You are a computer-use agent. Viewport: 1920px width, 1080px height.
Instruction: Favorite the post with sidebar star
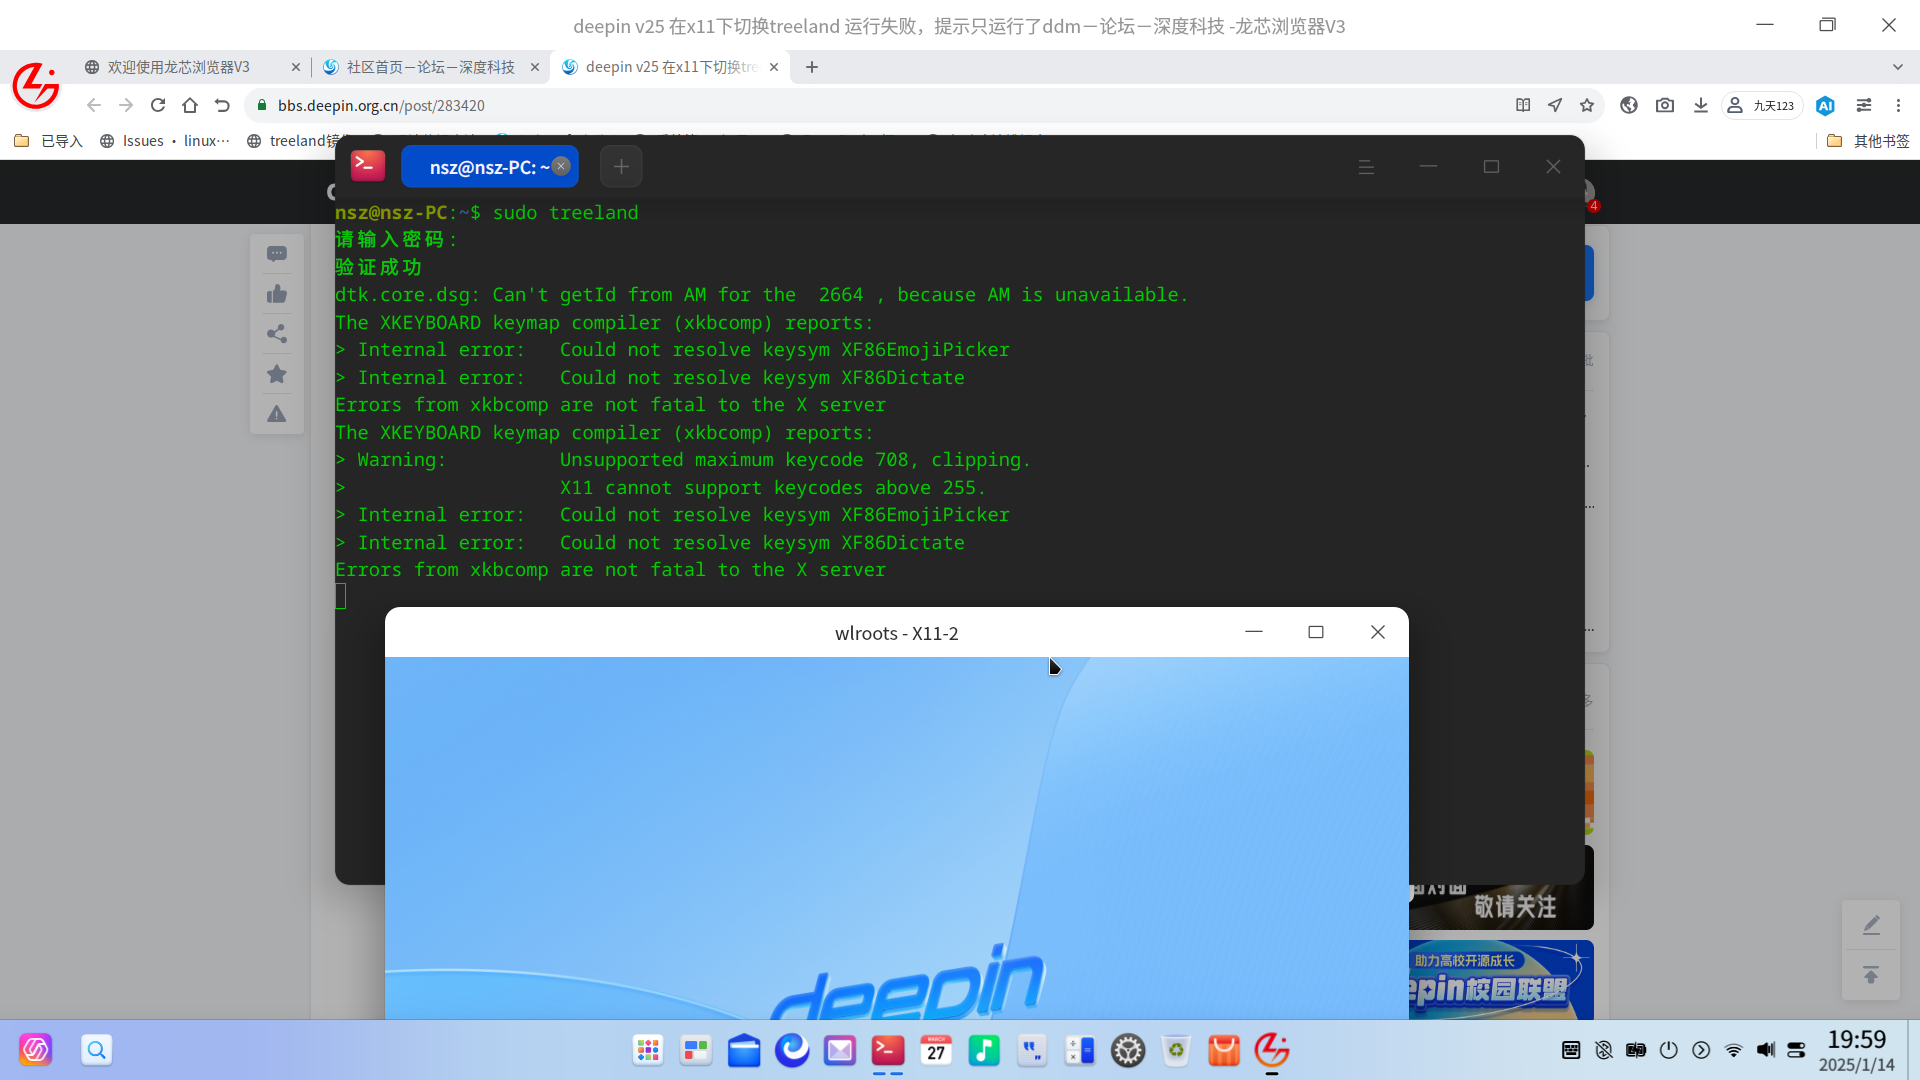tap(277, 374)
